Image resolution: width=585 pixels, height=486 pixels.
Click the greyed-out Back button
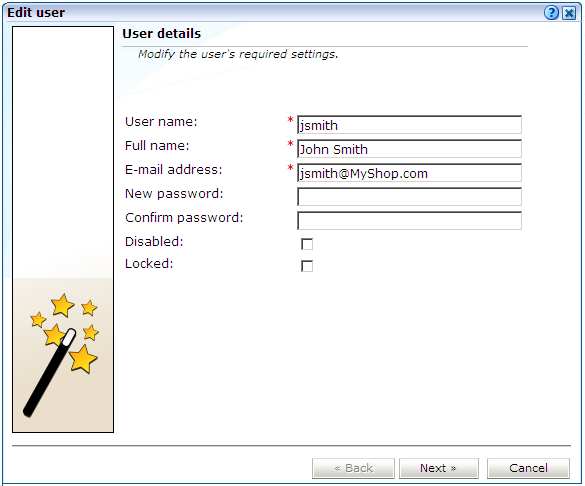pyautogui.click(x=353, y=468)
